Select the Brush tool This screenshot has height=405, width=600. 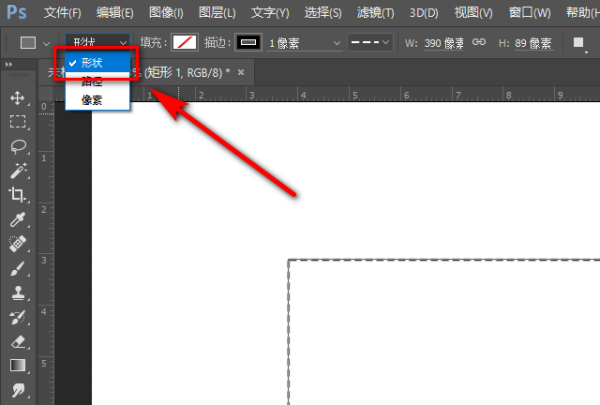click(x=18, y=268)
